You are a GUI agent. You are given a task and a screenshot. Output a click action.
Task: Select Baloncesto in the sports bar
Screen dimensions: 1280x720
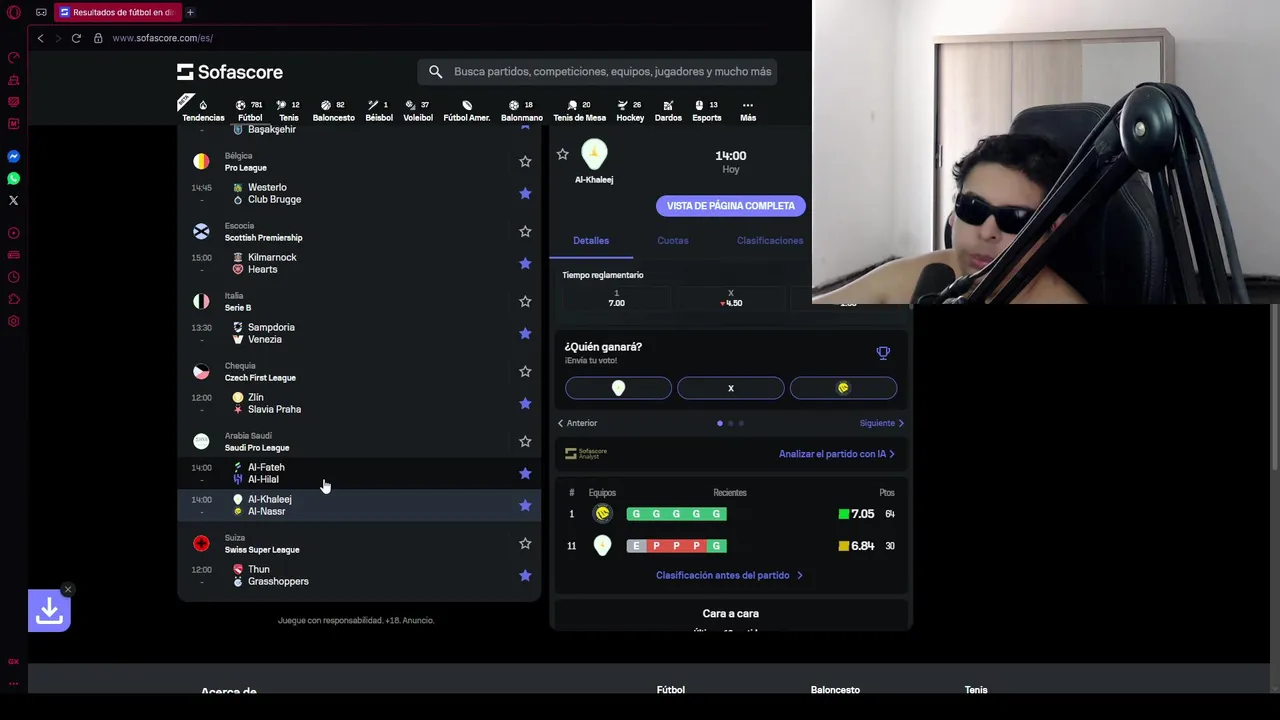click(x=334, y=110)
